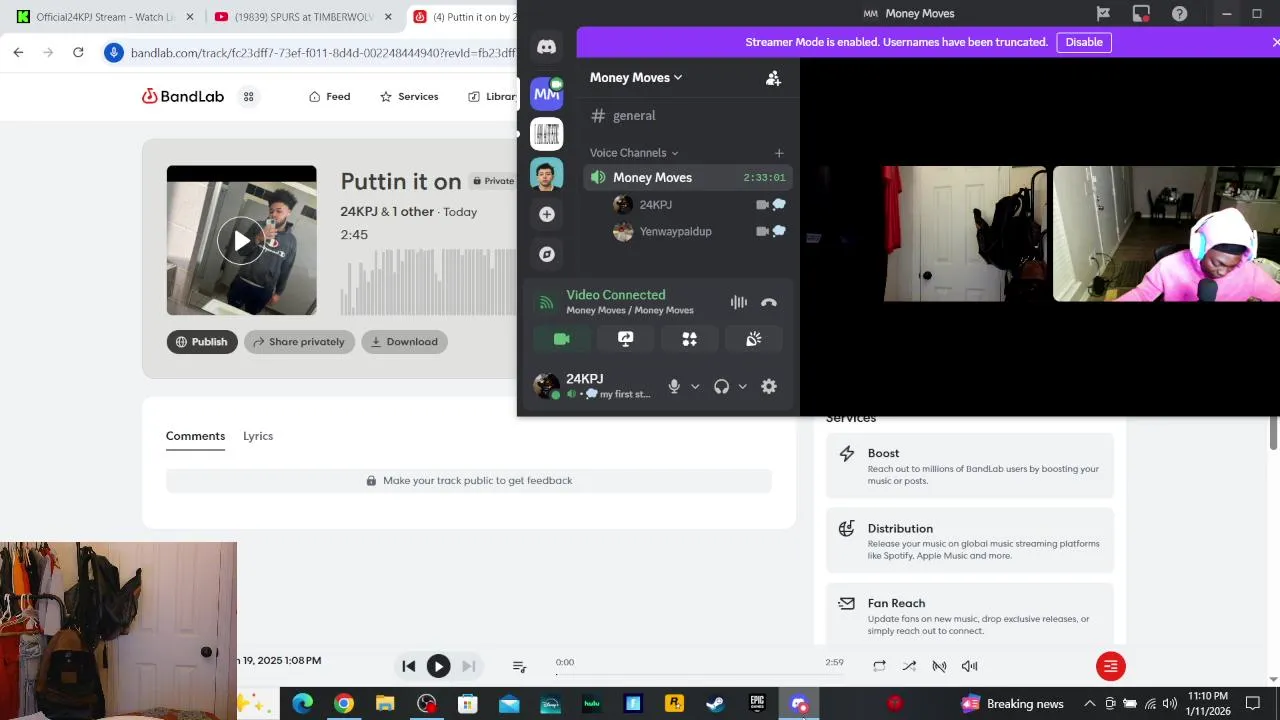The image size is (1280, 720).
Task: Open Discord home direct messages icon
Action: tap(546, 47)
